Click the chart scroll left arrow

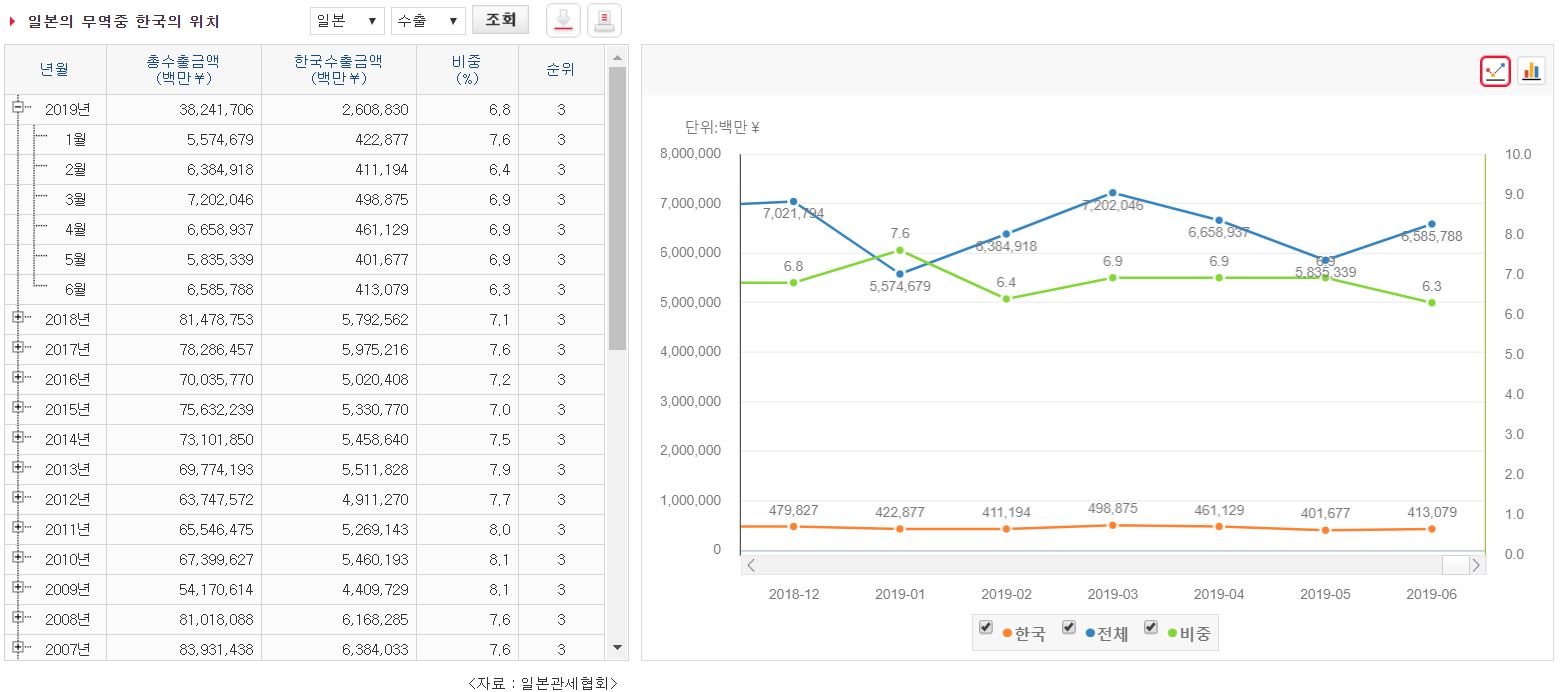[751, 565]
